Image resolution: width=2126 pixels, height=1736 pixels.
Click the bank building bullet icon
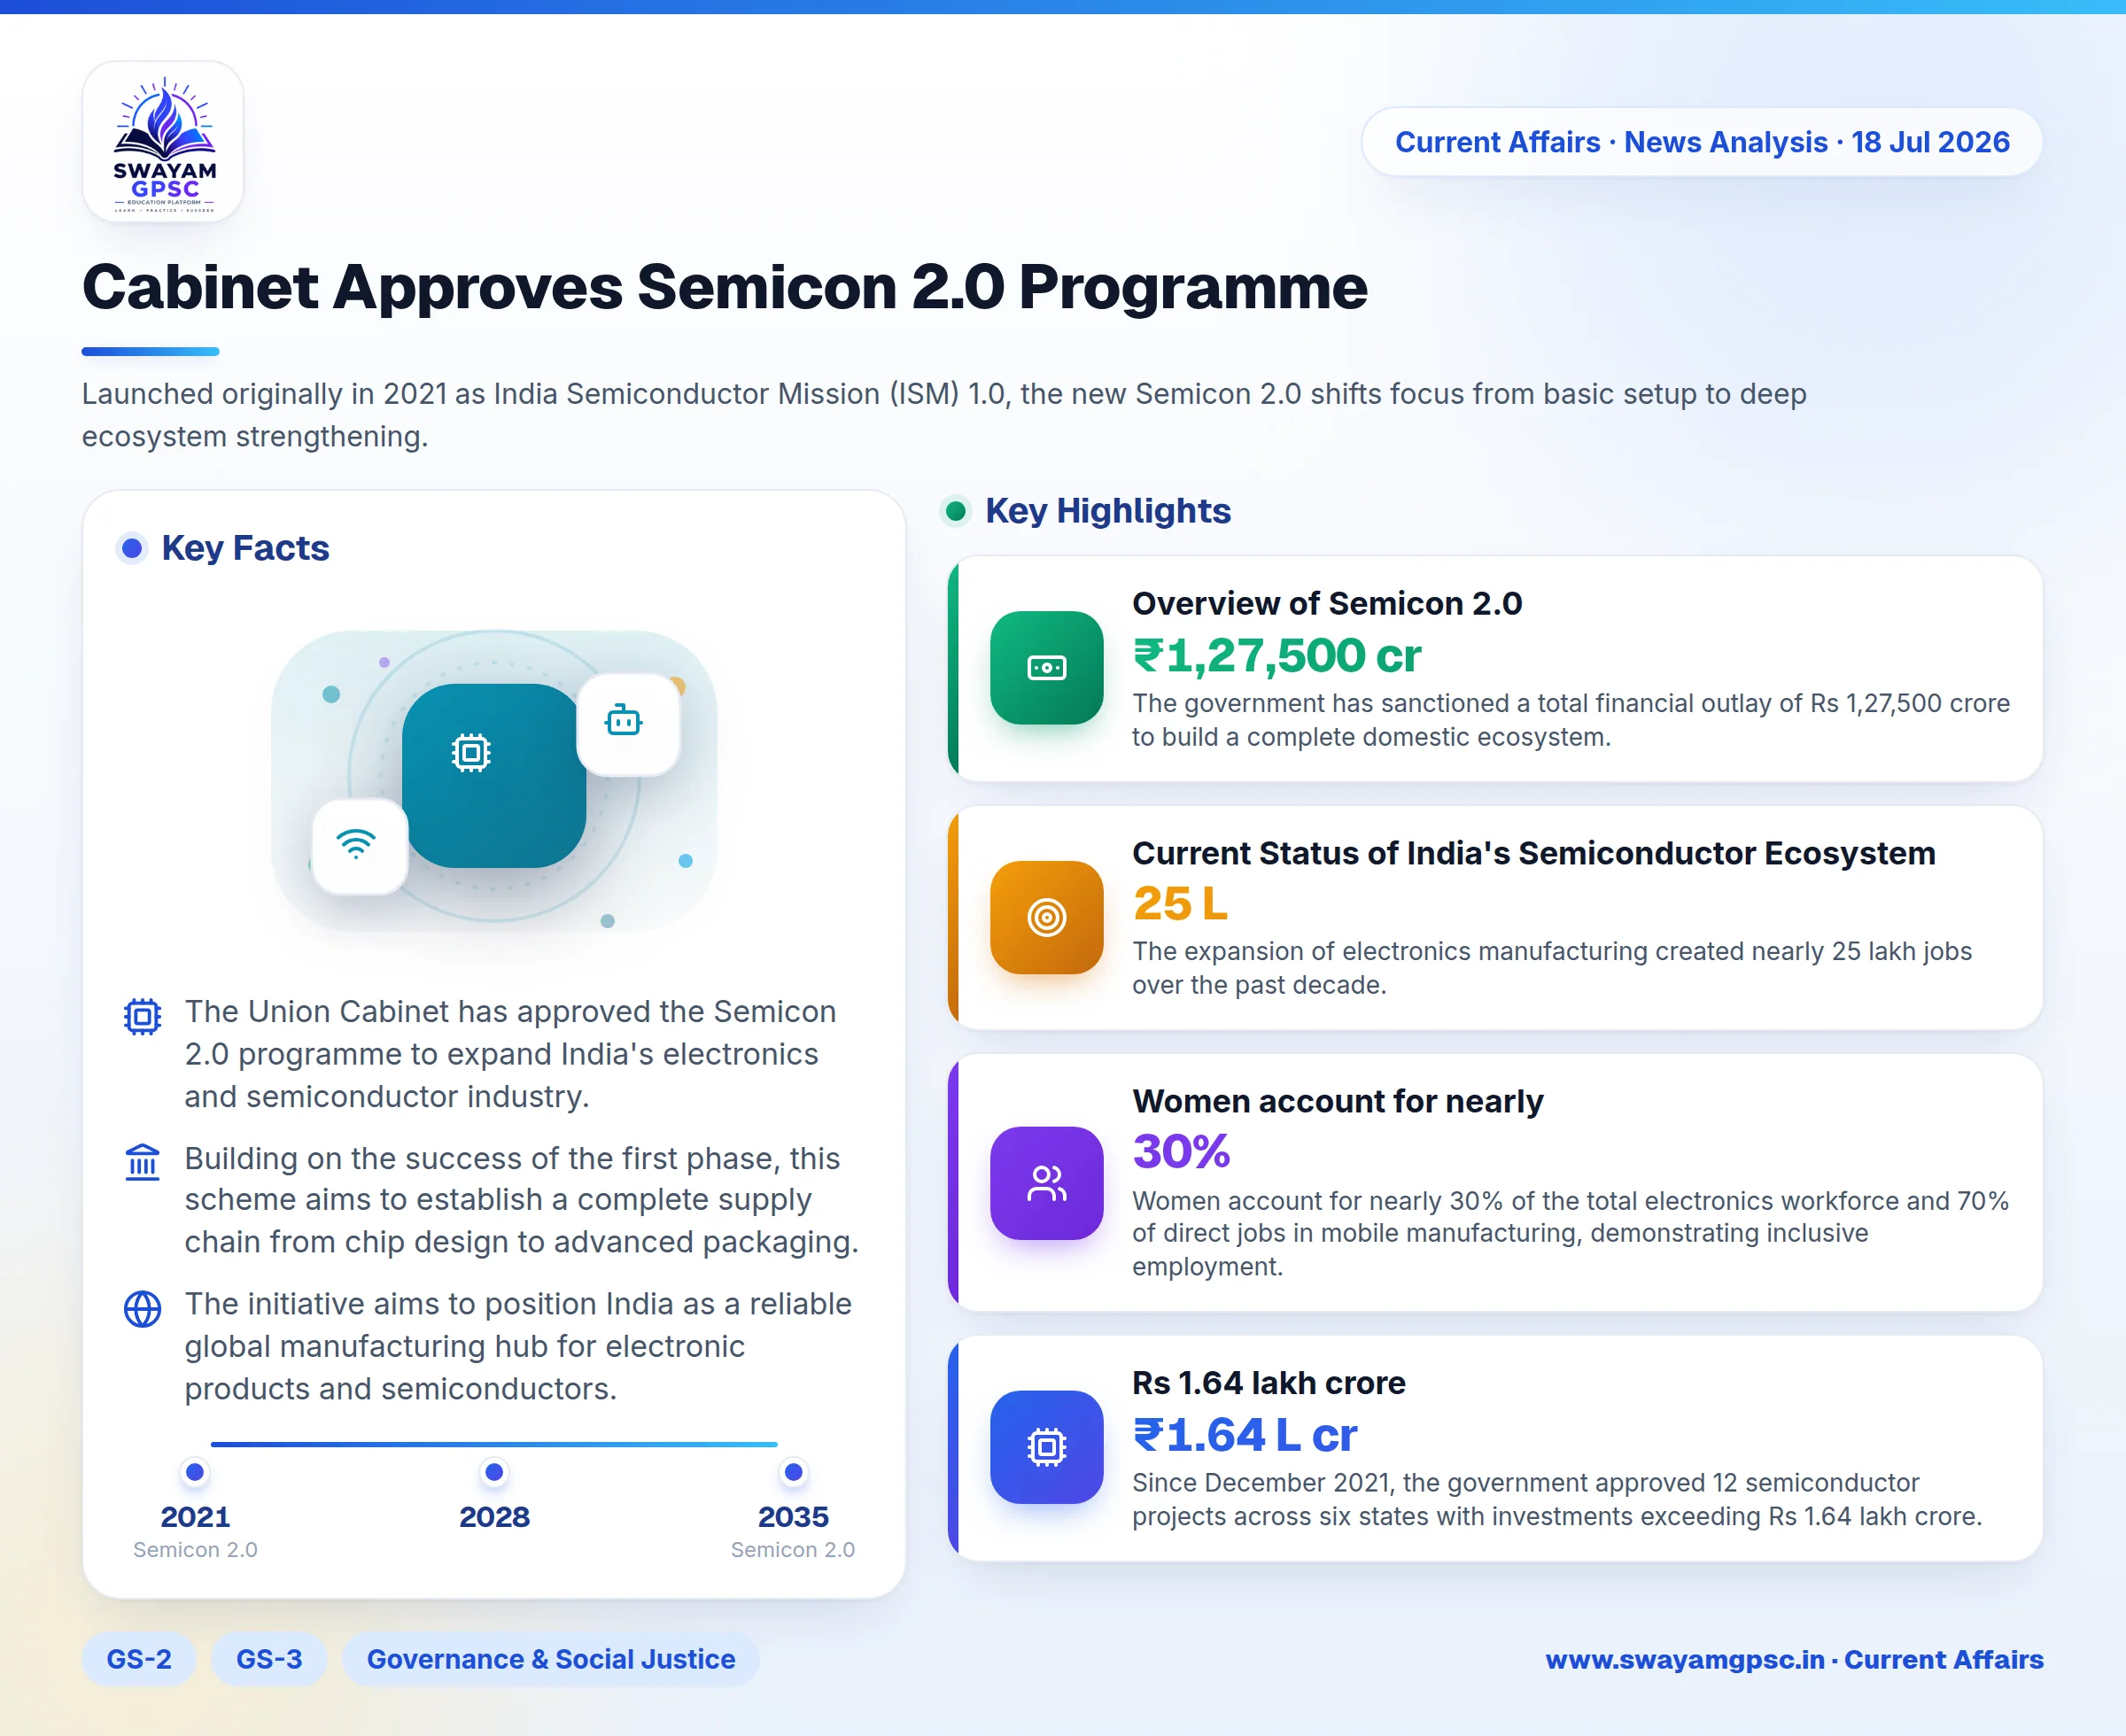point(142,1162)
